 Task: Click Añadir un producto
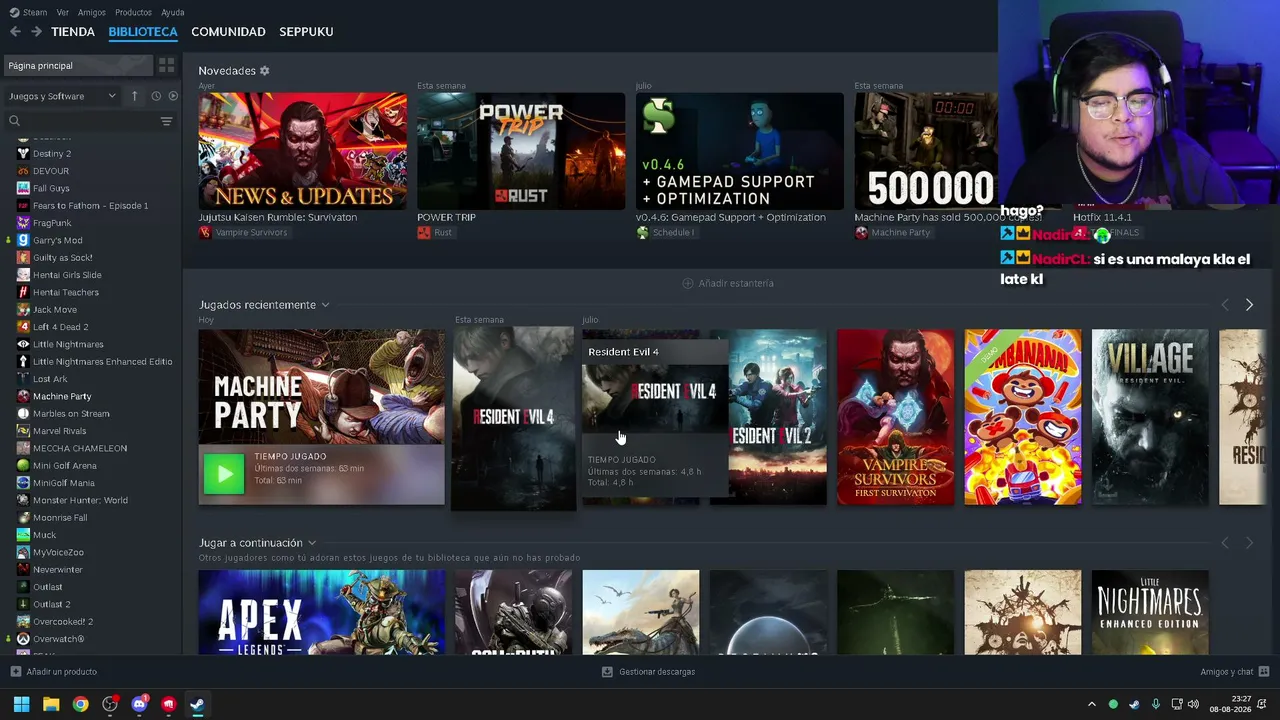click(x=62, y=672)
